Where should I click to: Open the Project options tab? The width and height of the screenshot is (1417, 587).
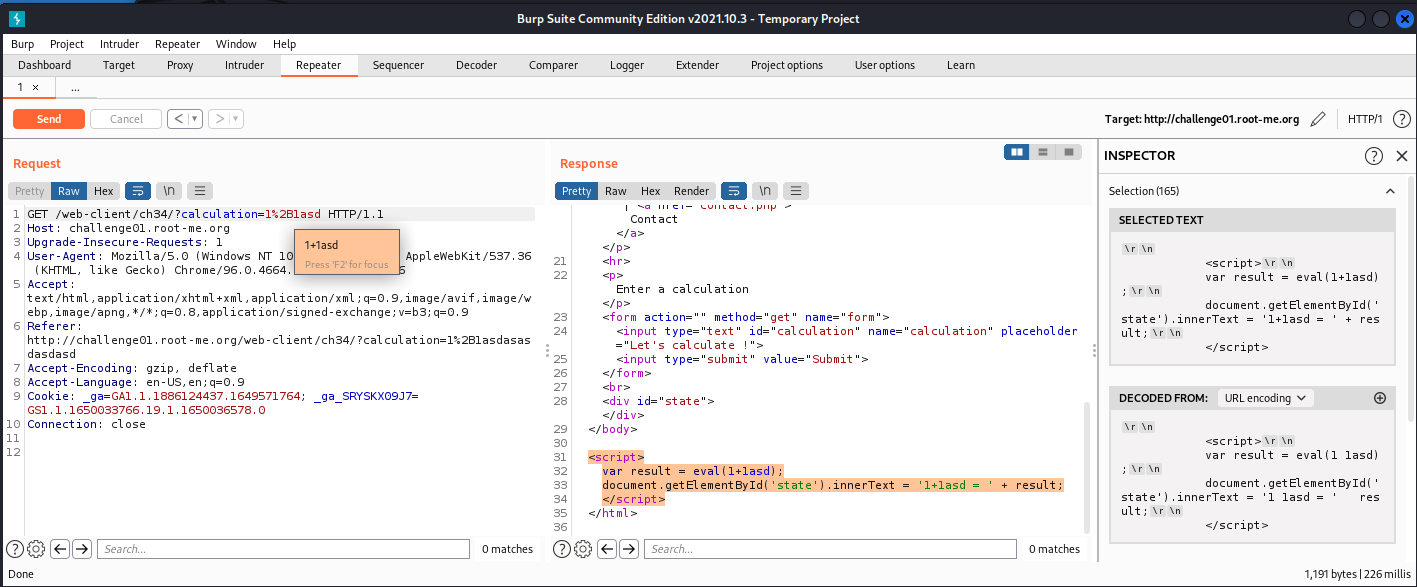(787, 65)
